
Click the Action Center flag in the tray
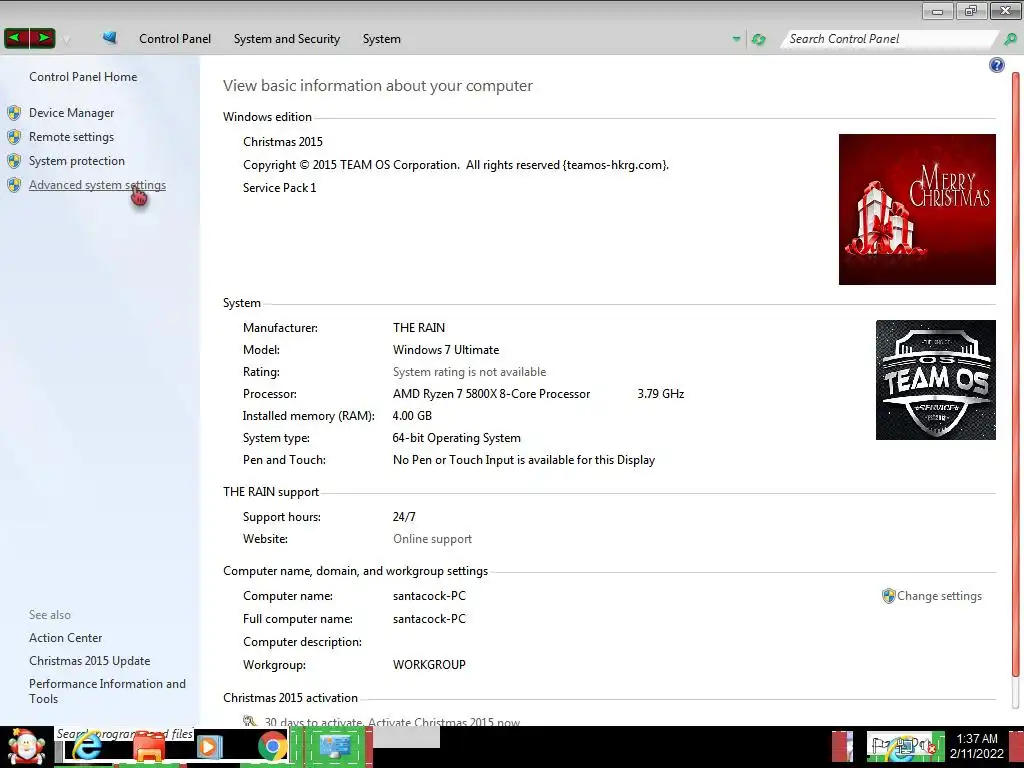click(881, 747)
